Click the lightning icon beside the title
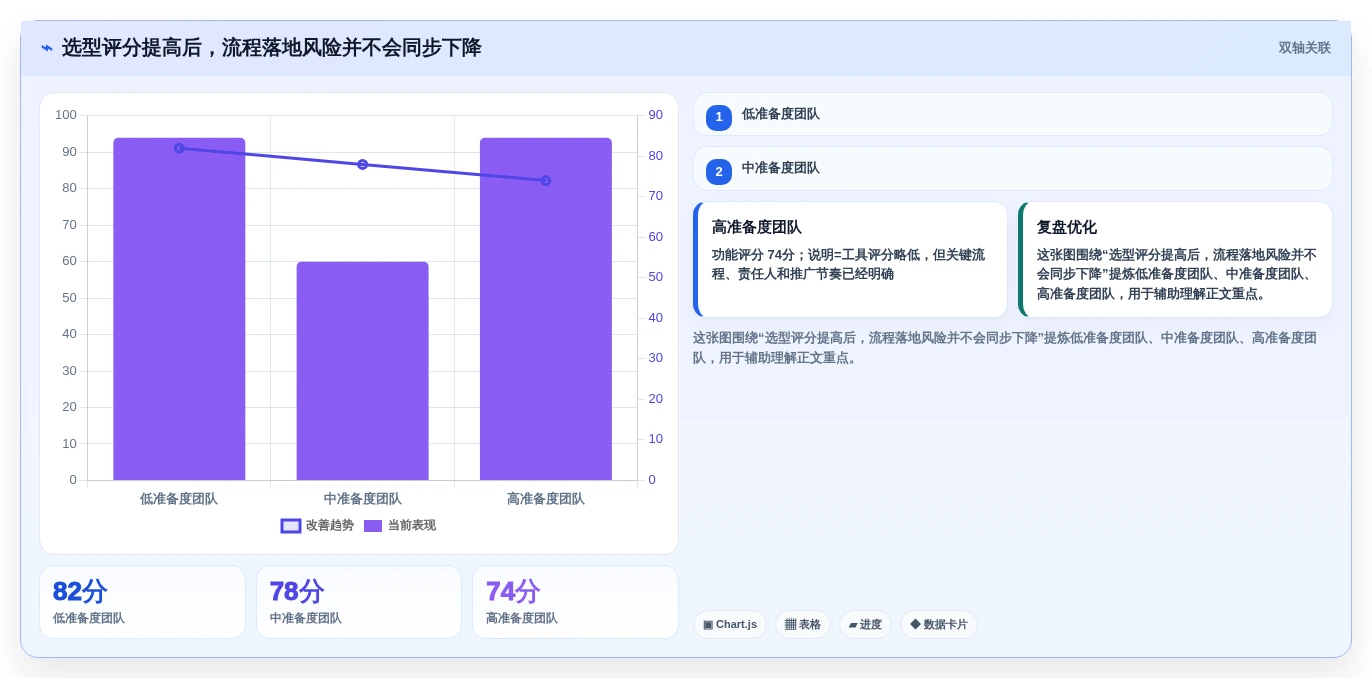1372x678 pixels. click(x=47, y=48)
